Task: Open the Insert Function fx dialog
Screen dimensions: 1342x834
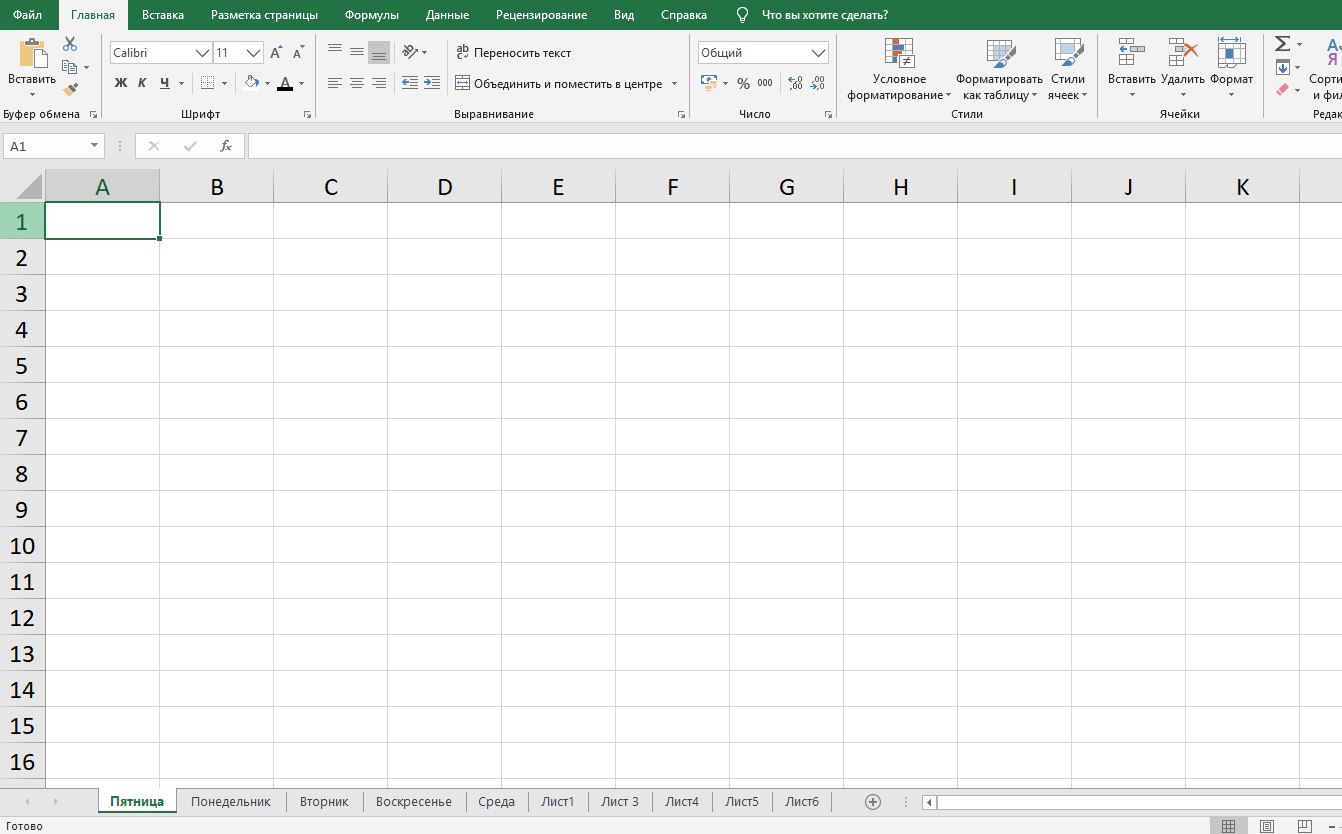Action: (x=226, y=146)
